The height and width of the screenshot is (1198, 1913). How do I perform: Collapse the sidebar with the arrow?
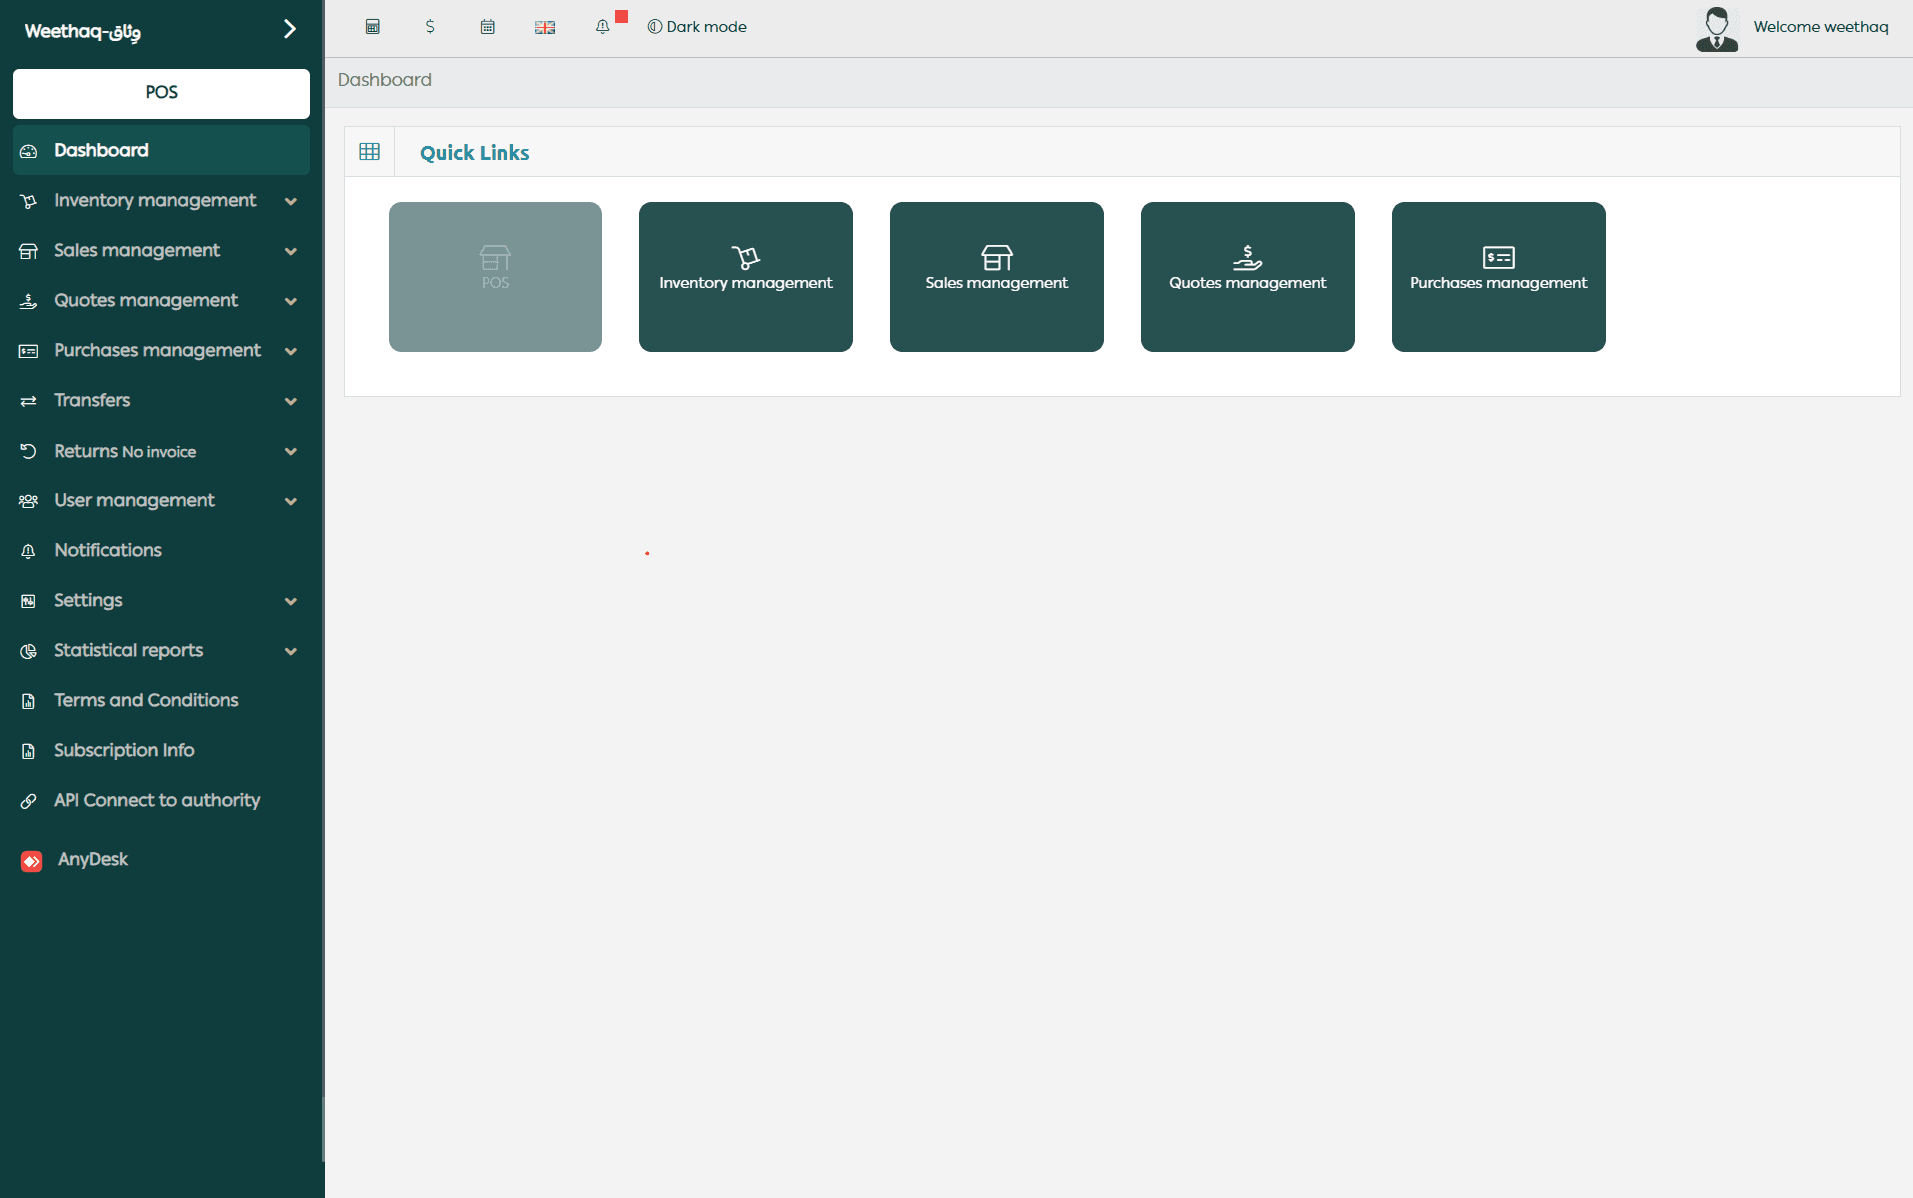289,29
